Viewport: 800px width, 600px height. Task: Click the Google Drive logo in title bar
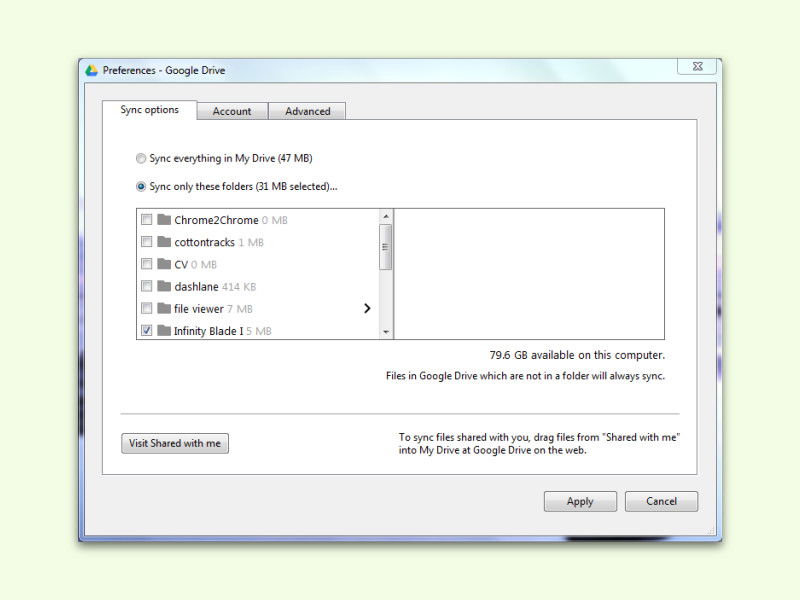point(92,70)
